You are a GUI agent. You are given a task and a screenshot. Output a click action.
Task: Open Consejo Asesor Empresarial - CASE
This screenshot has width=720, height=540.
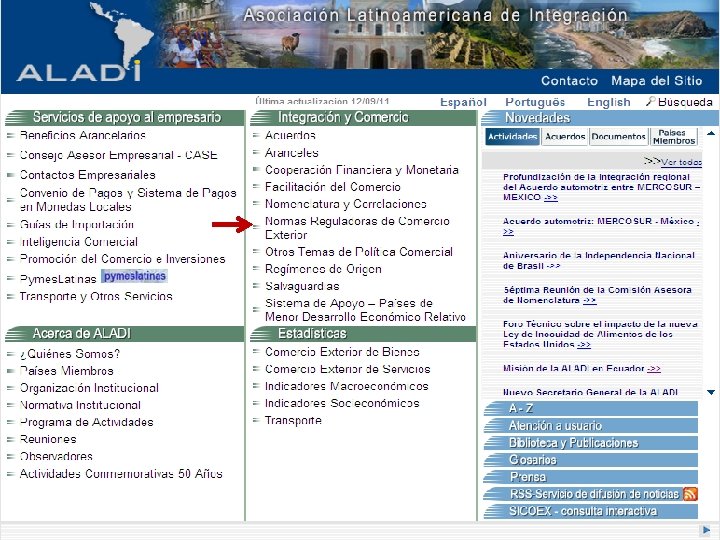pyautogui.click(x=118, y=155)
